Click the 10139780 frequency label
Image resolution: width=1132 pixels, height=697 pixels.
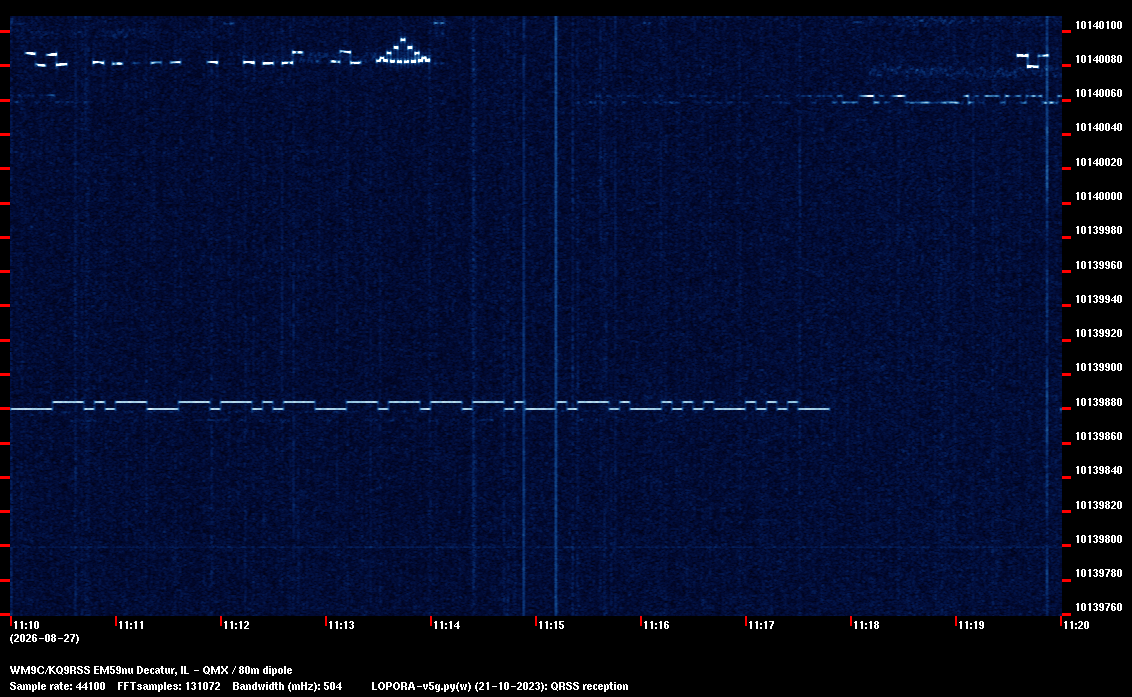click(1099, 573)
